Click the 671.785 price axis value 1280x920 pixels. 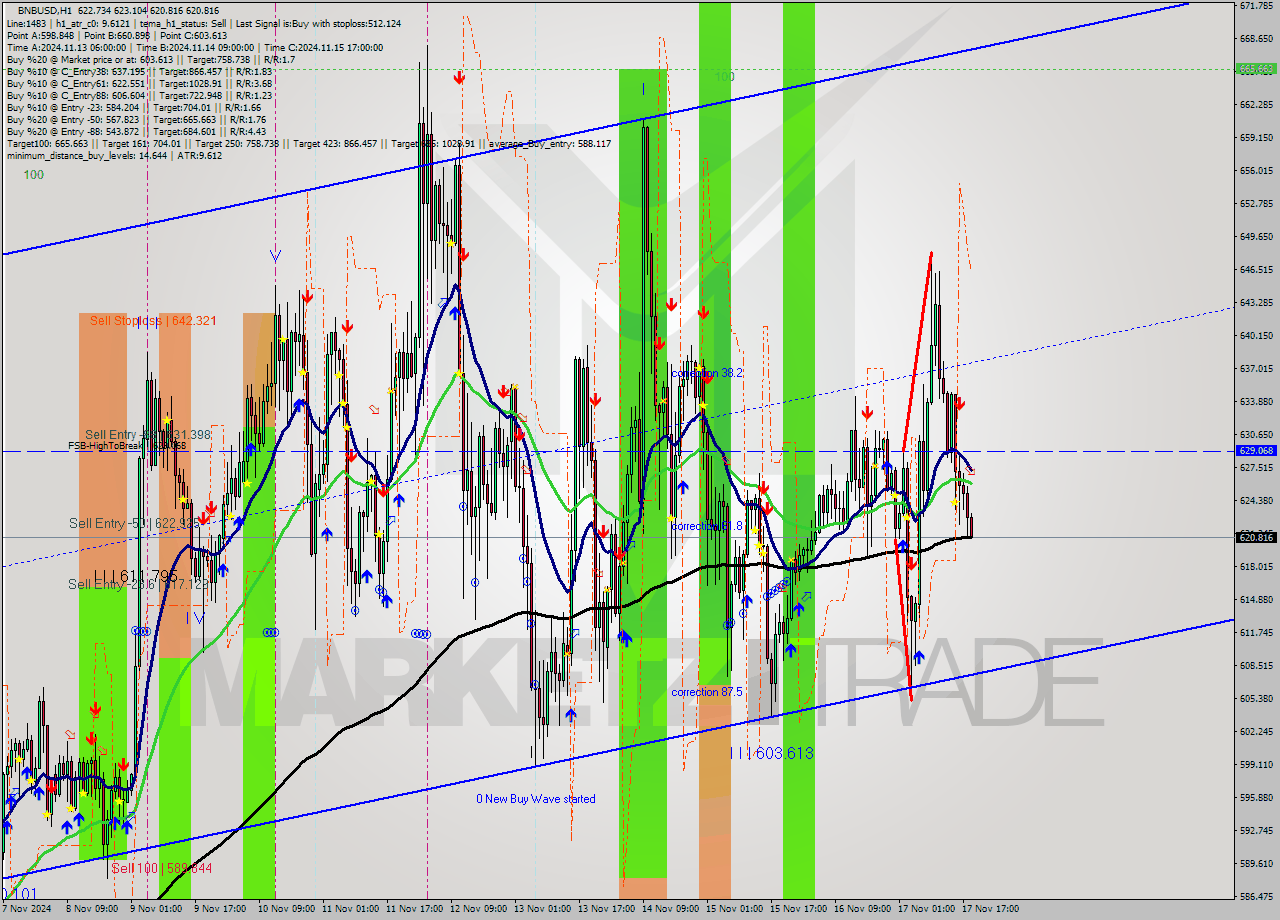pos(1256,6)
